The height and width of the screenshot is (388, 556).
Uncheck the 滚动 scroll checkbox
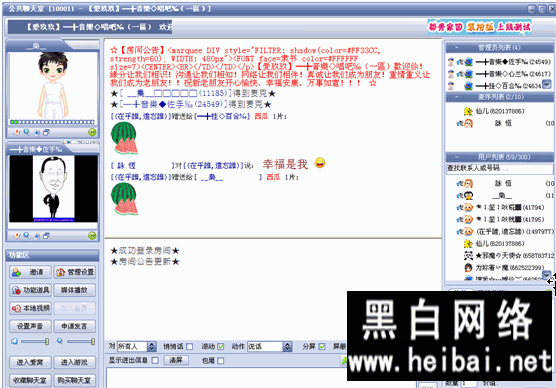tap(221, 347)
